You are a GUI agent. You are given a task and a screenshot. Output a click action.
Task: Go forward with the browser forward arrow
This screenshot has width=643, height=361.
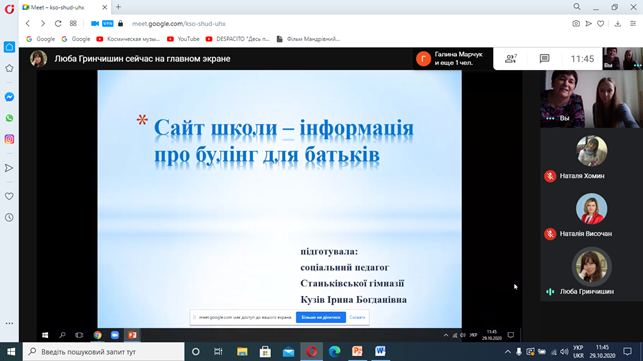(43, 23)
